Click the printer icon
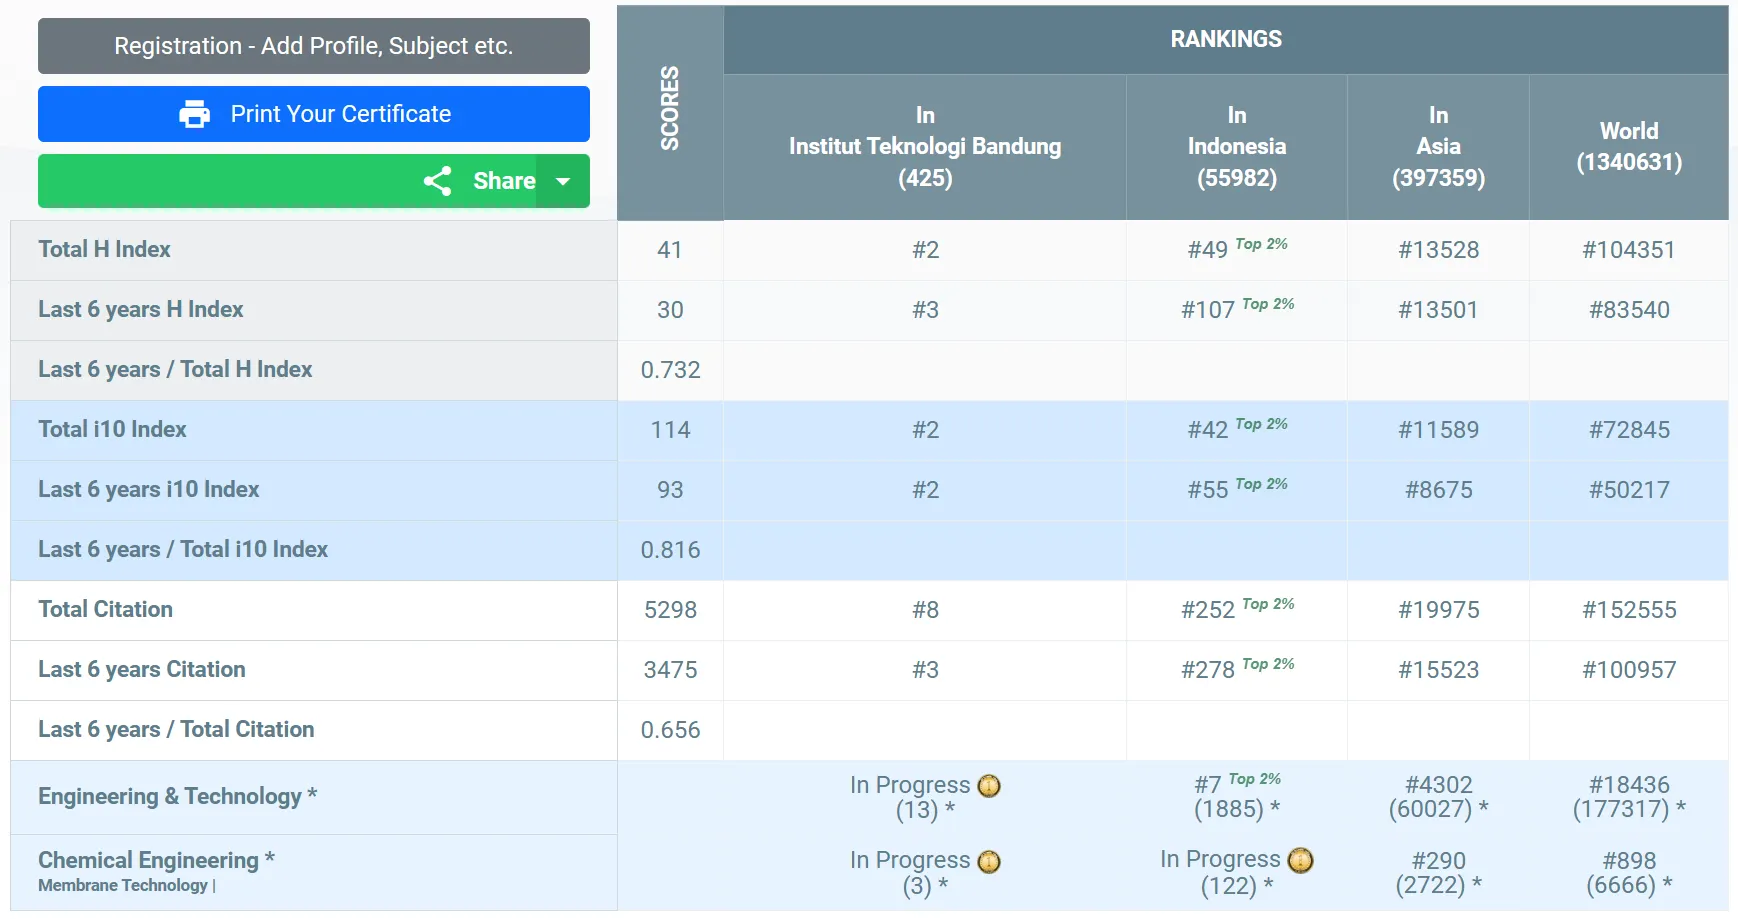Viewport: 1738px width, 919px height. (194, 114)
